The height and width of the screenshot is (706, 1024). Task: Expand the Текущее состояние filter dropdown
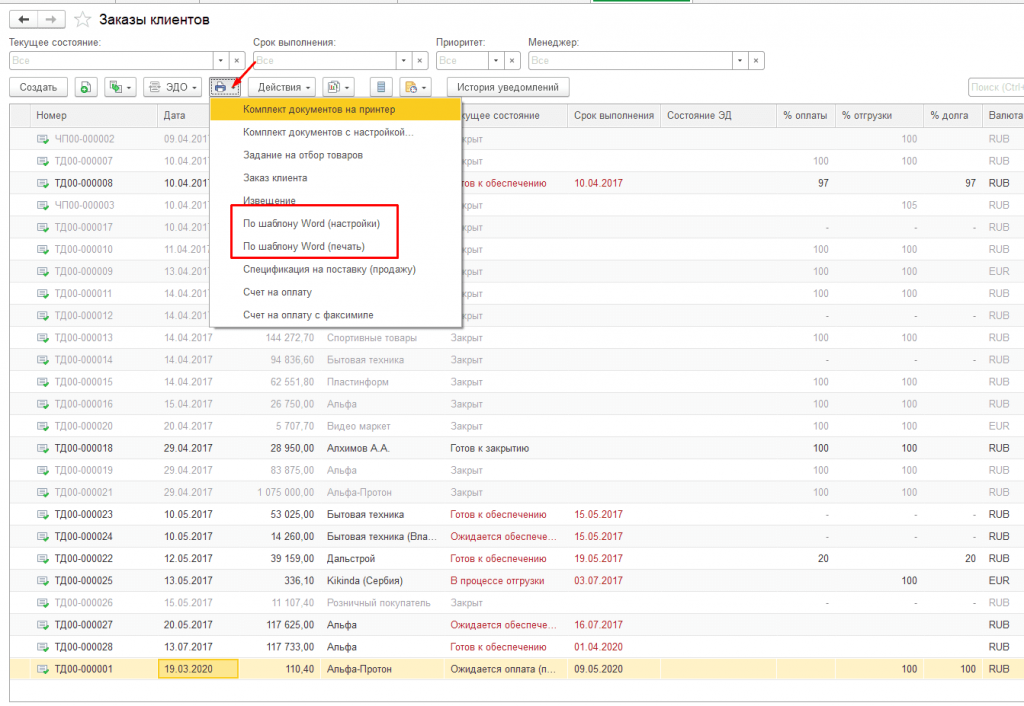tap(221, 61)
